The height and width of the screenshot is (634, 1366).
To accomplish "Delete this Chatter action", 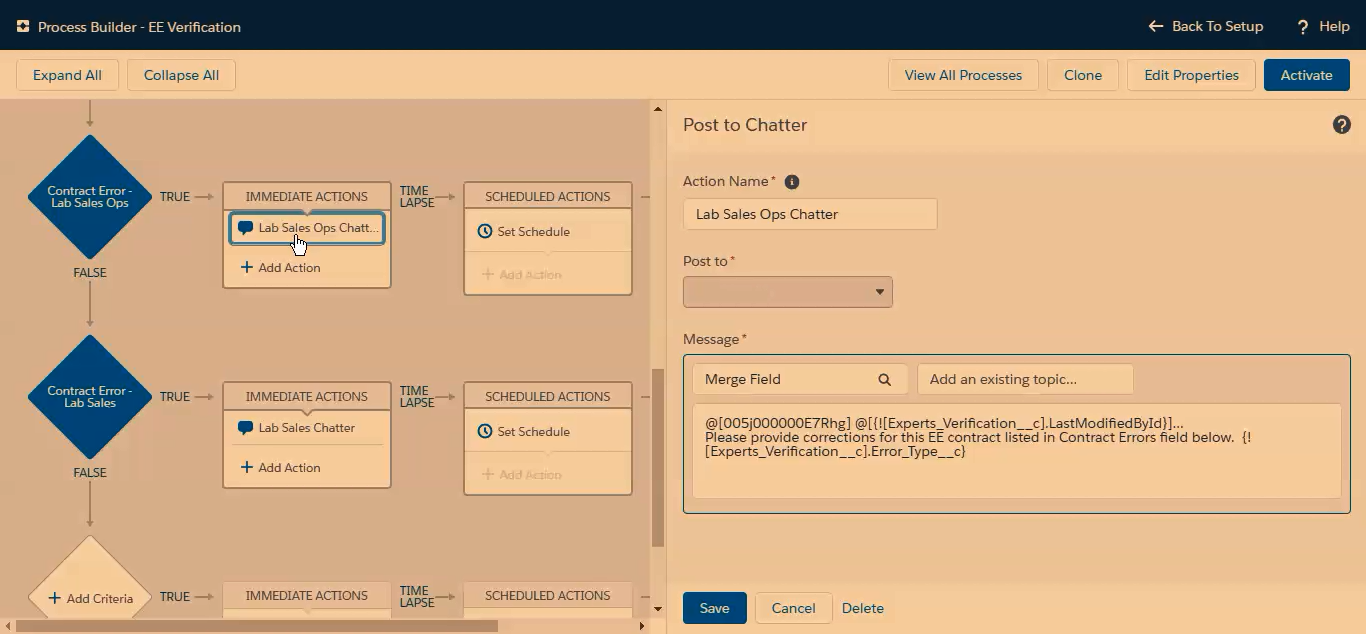I will (863, 608).
